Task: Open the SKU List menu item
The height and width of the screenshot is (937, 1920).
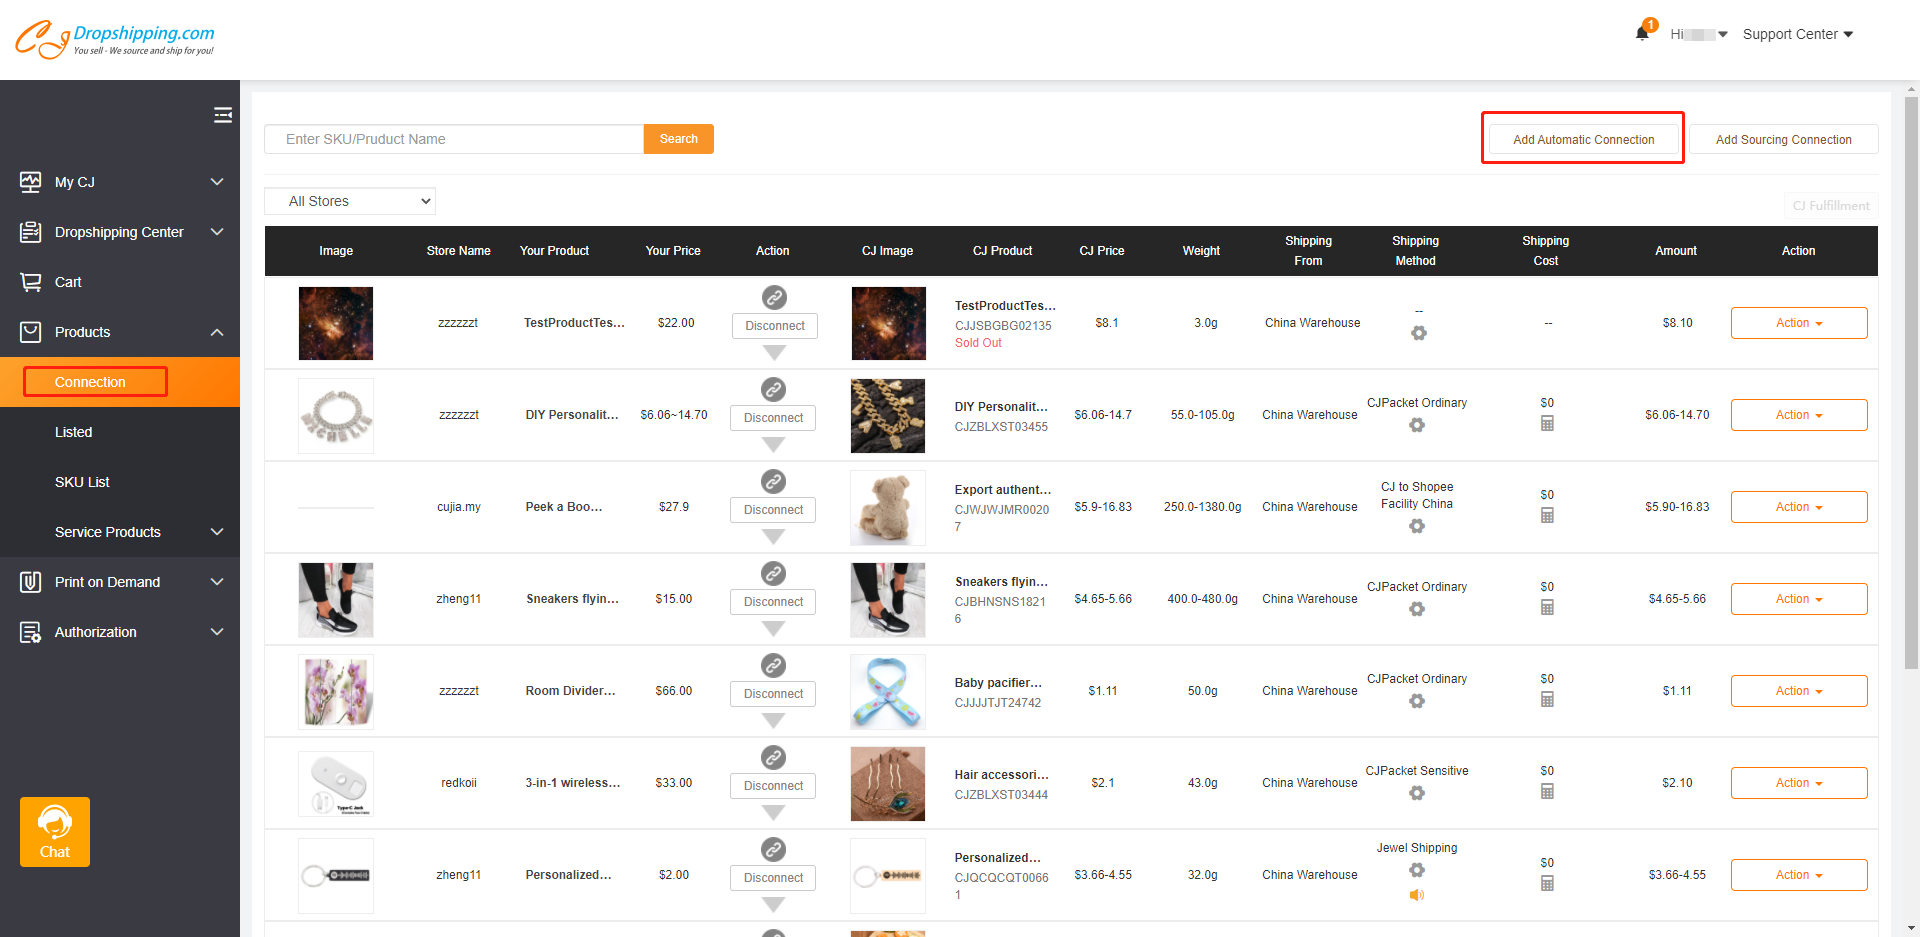Action: point(82,482)
